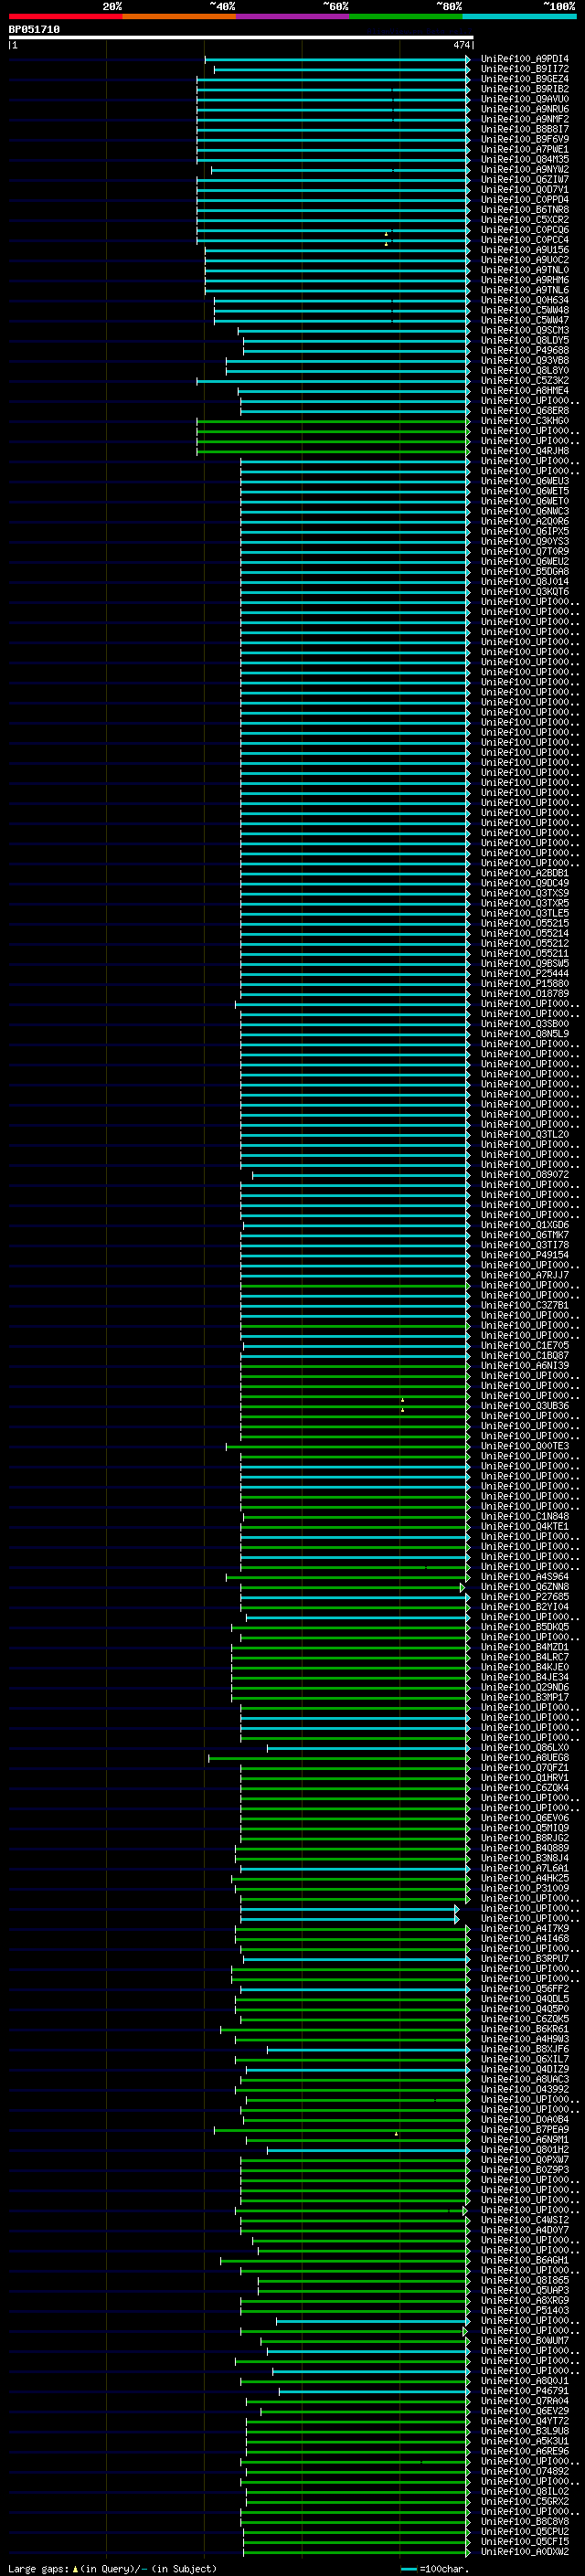The height and width of the screenshot is (2576, 585).
Task: Select hit label UniRef100_O74892
Action: 524,2471
